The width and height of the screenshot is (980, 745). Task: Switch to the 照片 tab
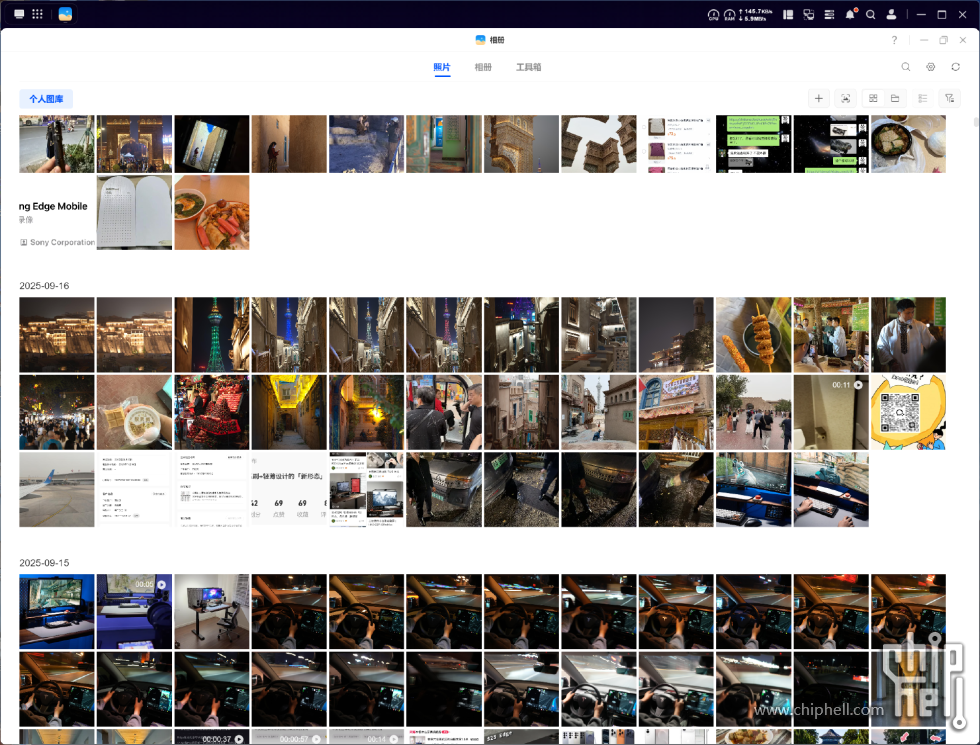tap(442, 67)
